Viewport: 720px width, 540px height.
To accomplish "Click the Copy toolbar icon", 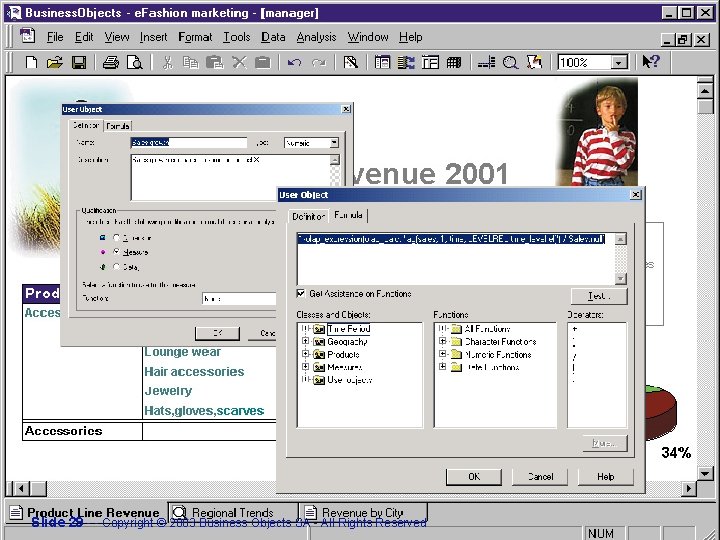I will pos(190,62).
